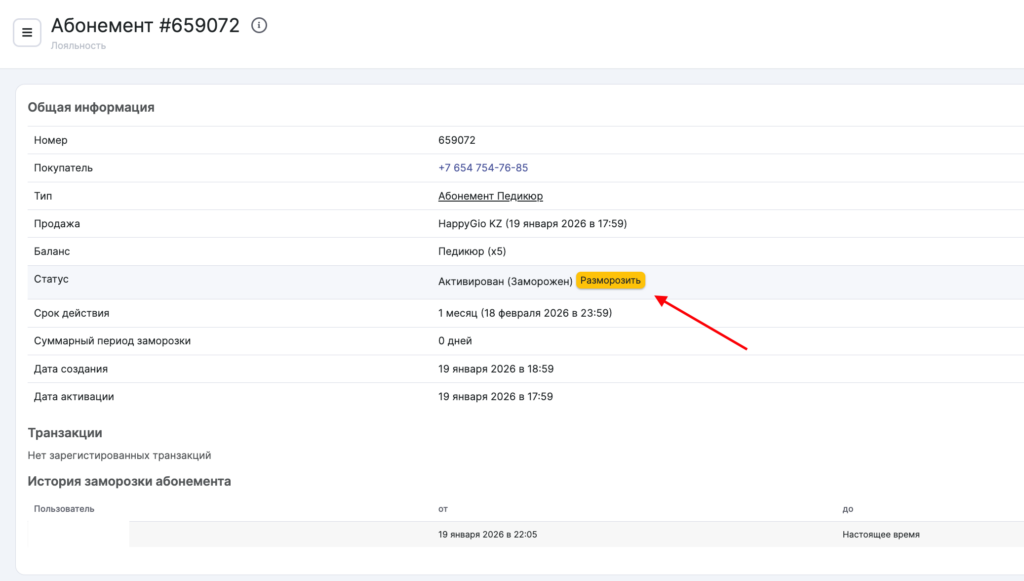
Task: Open buyer phone link +7 654 754-76-85
Action: point(483,168)
